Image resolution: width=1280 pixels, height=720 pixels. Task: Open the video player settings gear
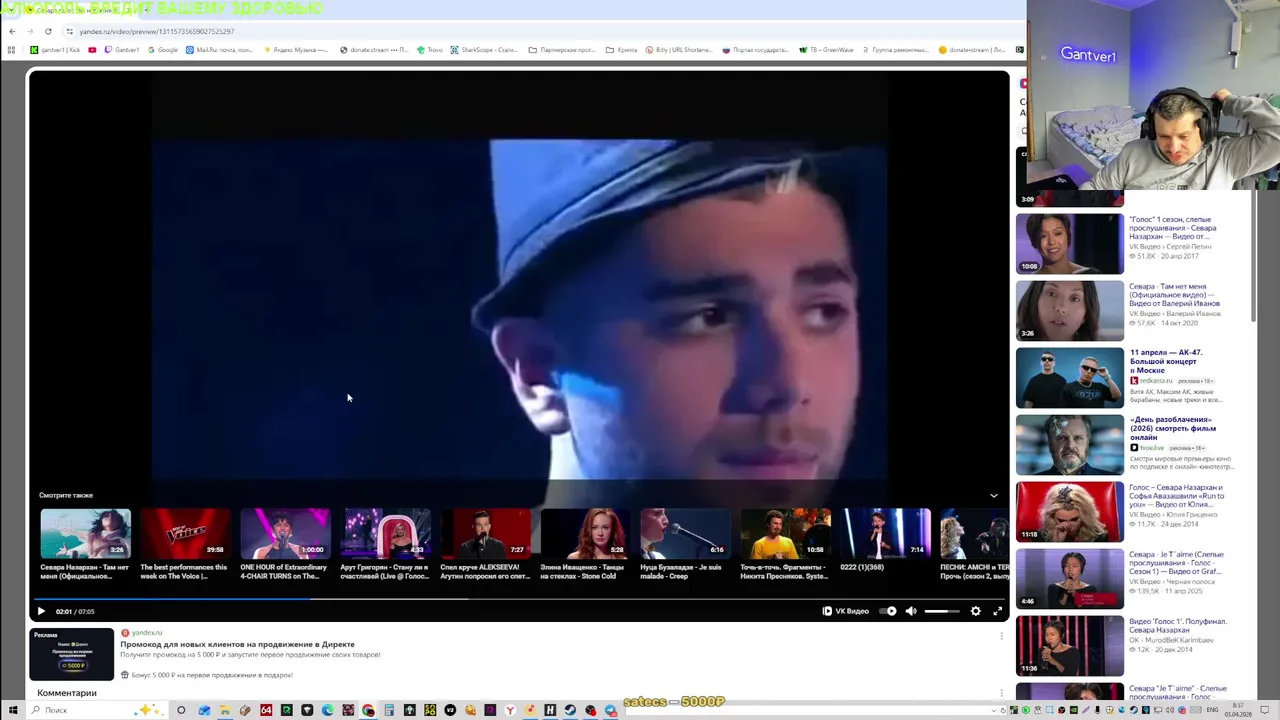click(x=976, y=611)
